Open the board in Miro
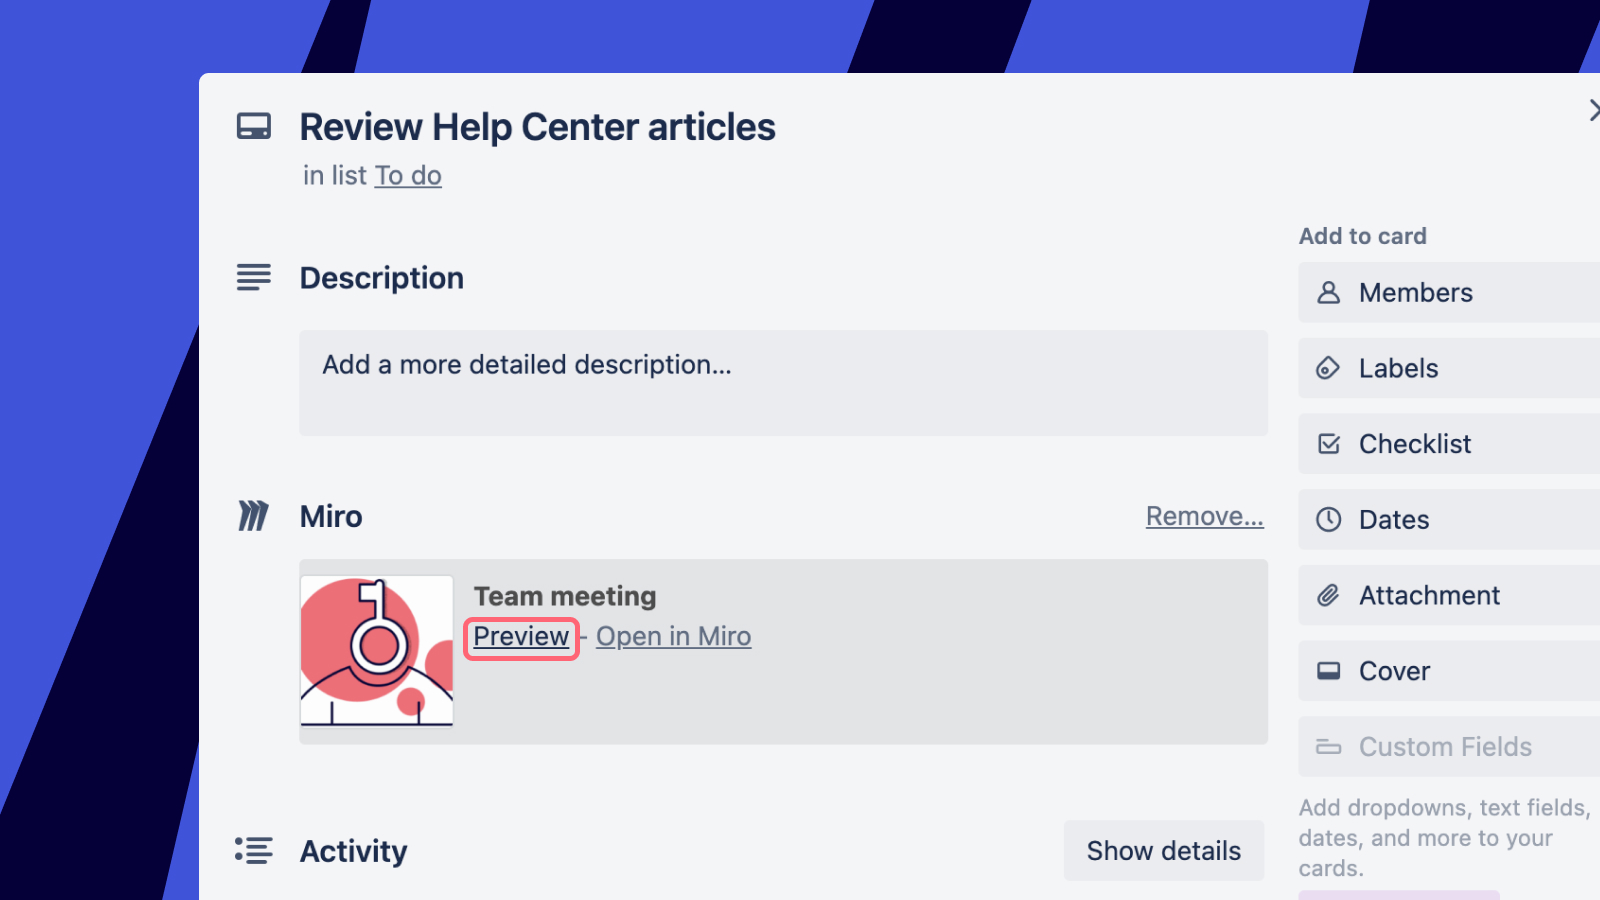This screenshot has height=900, width=1600. [673, 637]
